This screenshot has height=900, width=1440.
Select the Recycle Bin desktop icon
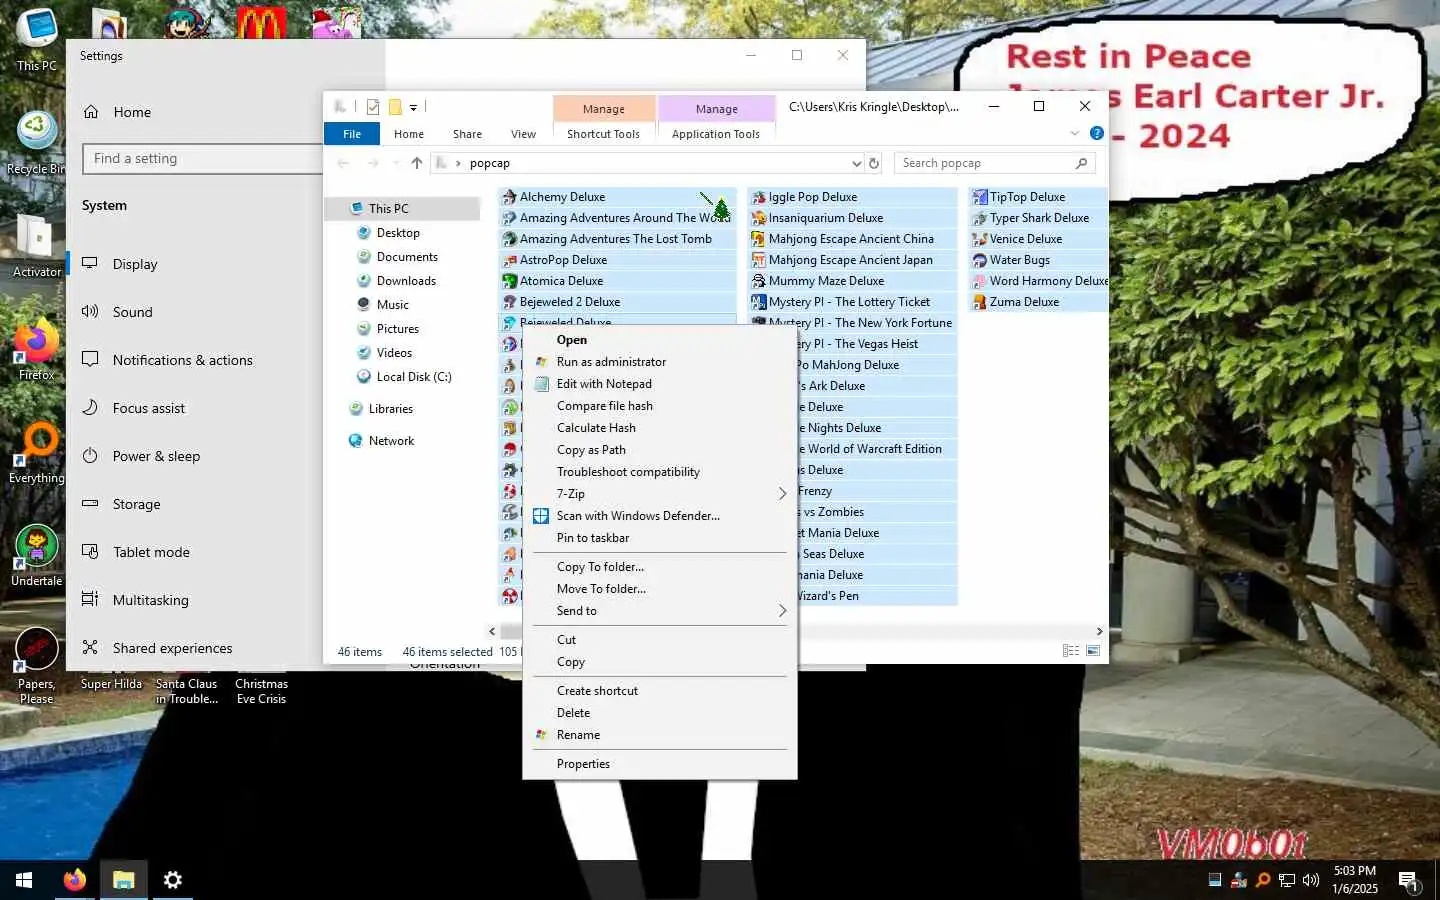click(37, 143)
